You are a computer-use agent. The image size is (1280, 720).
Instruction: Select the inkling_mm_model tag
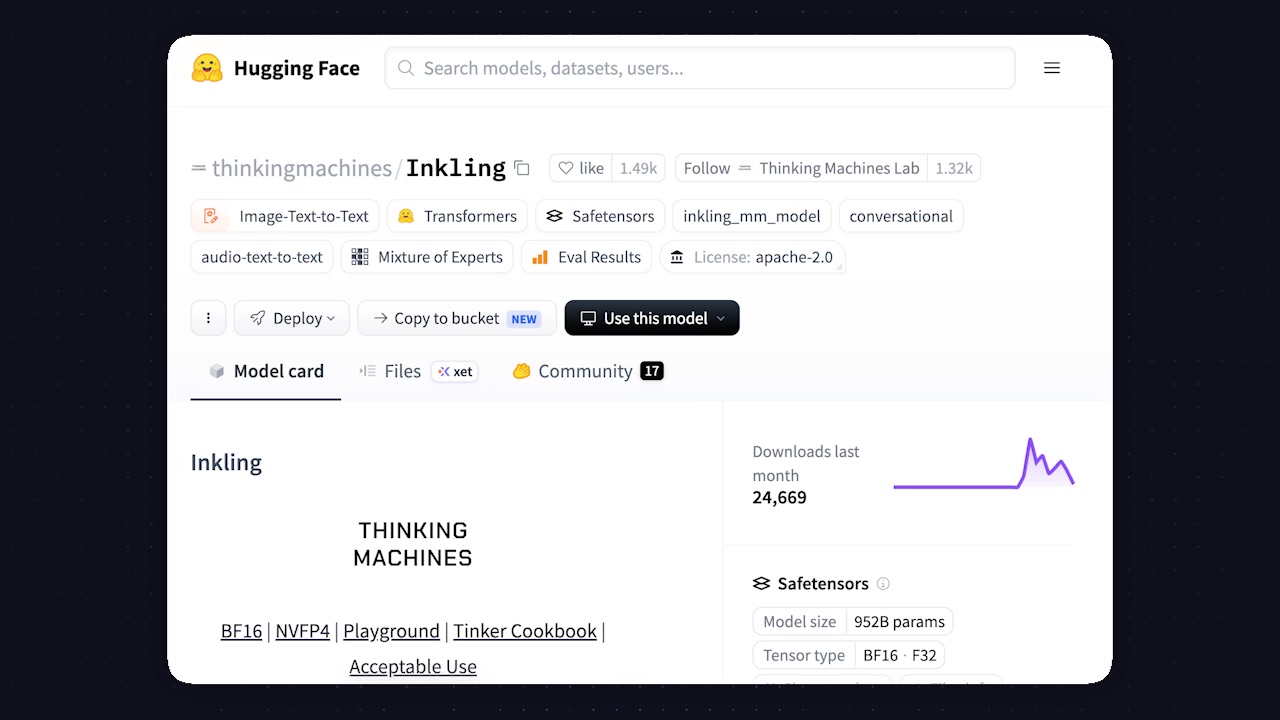751,216
